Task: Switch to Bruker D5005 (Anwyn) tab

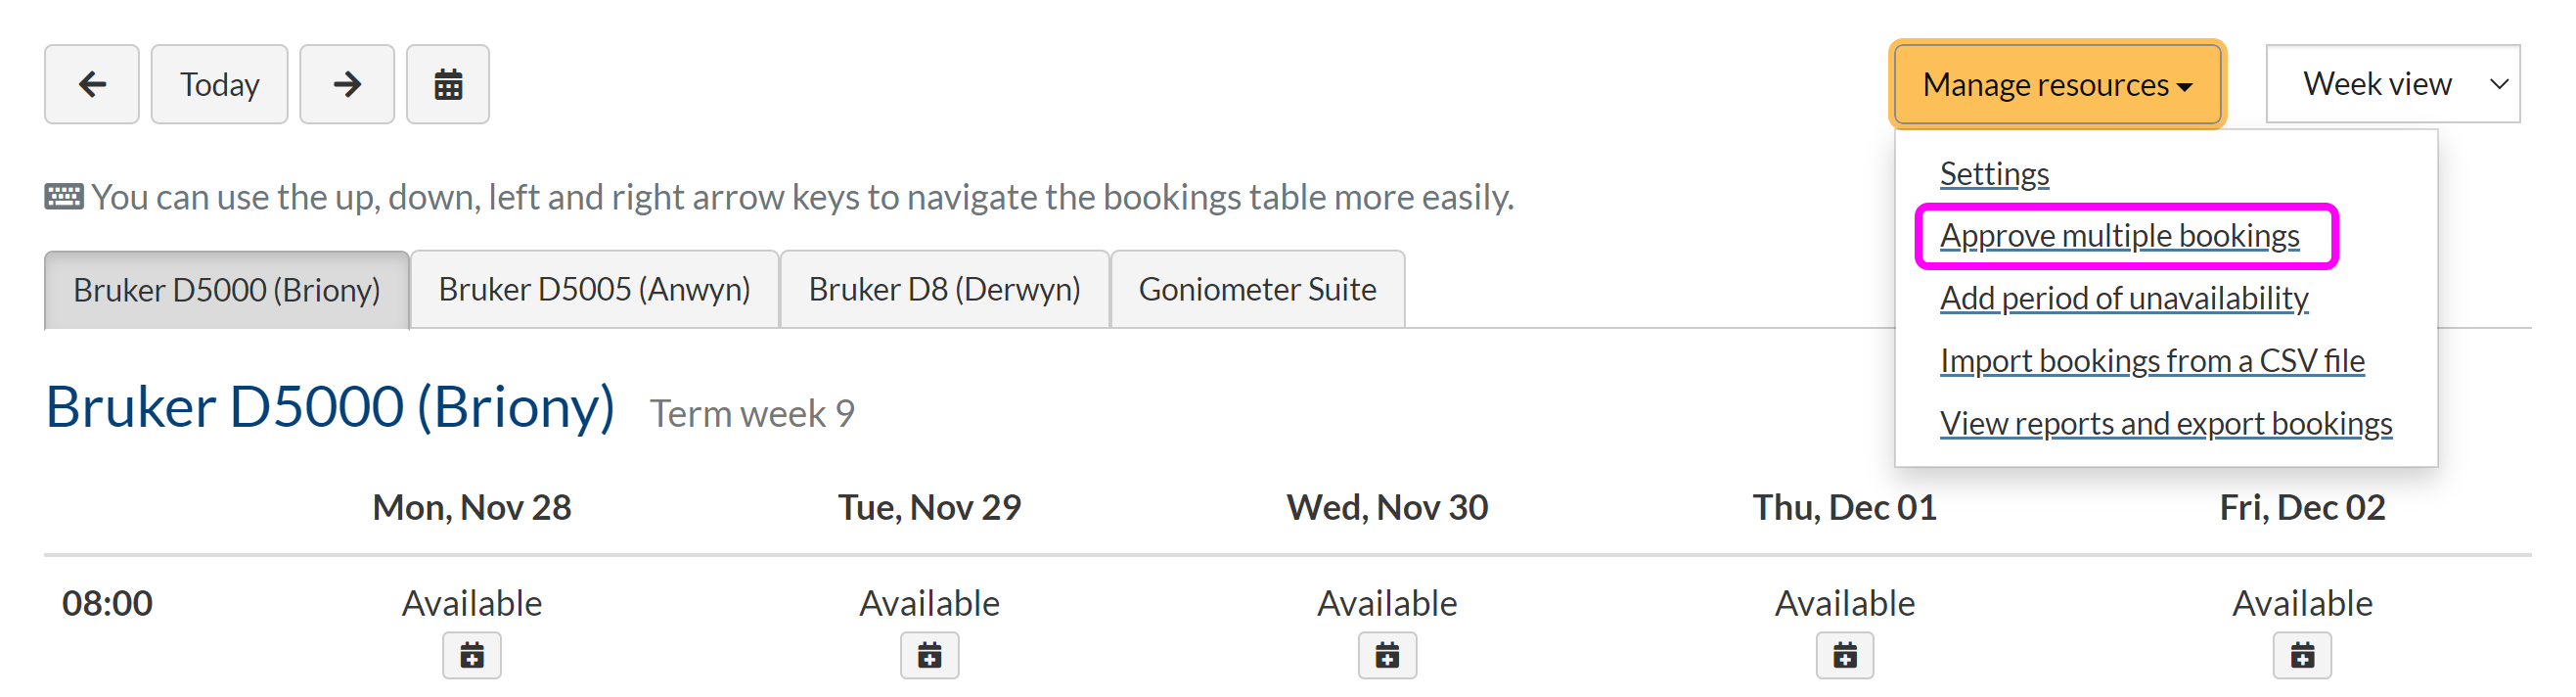Action: (x=594, y=290)
